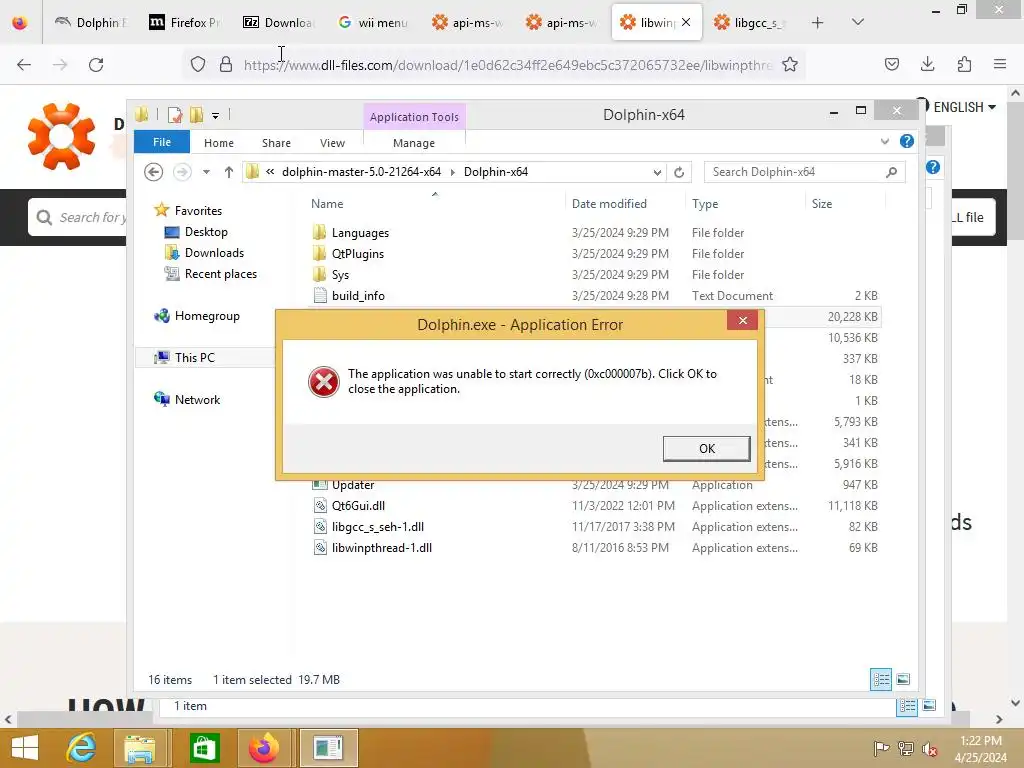This screenshot has height=768, width=1024.
Task: Reload the dll-files.com page
Action: 96,65
